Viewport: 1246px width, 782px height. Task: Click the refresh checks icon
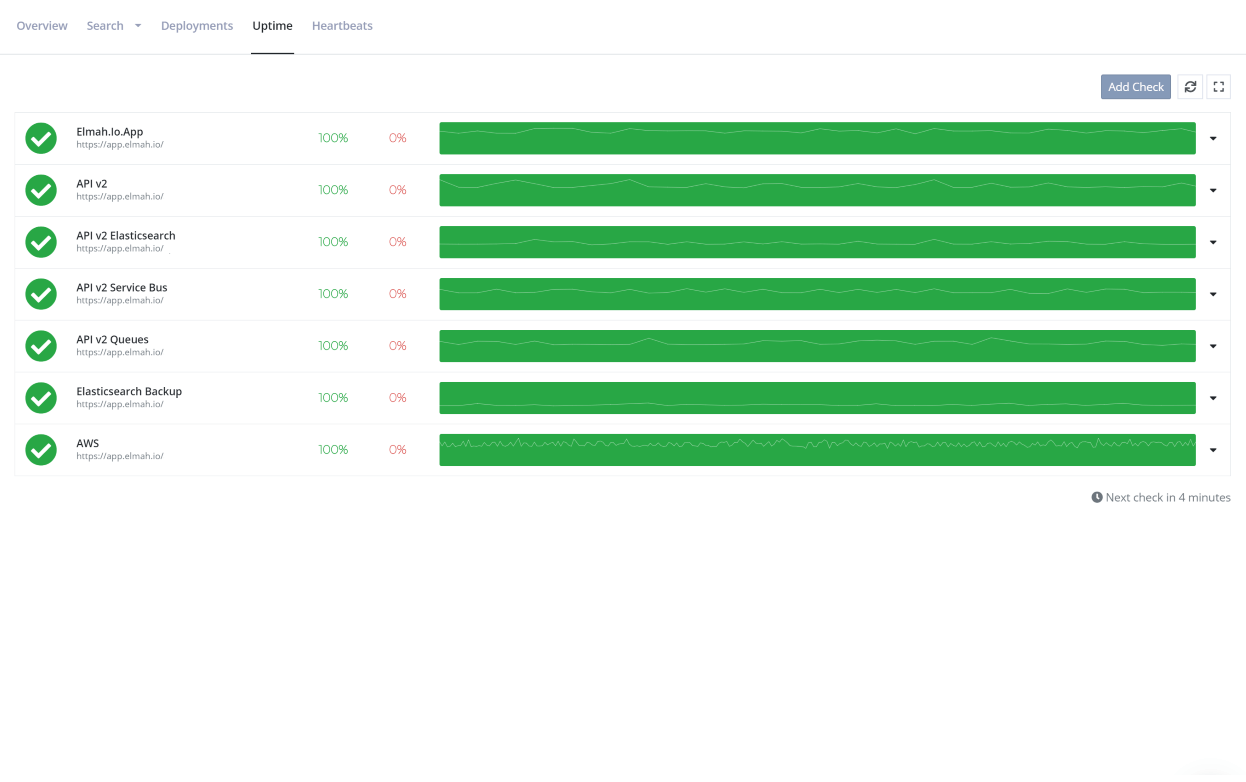[1189, 87]
